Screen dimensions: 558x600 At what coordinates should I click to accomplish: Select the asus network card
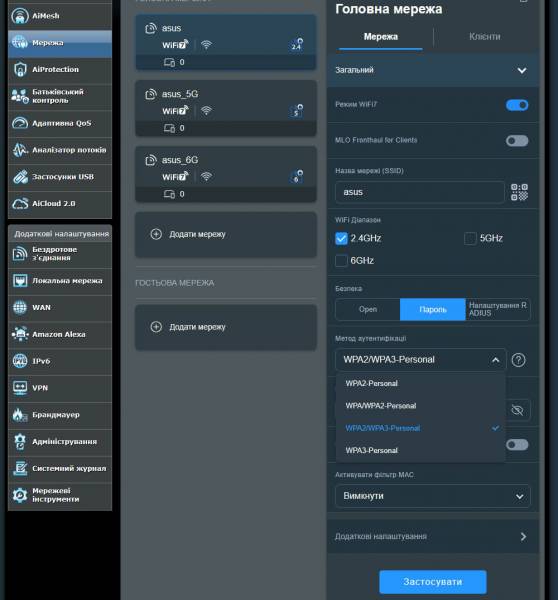tap(226, 43)
